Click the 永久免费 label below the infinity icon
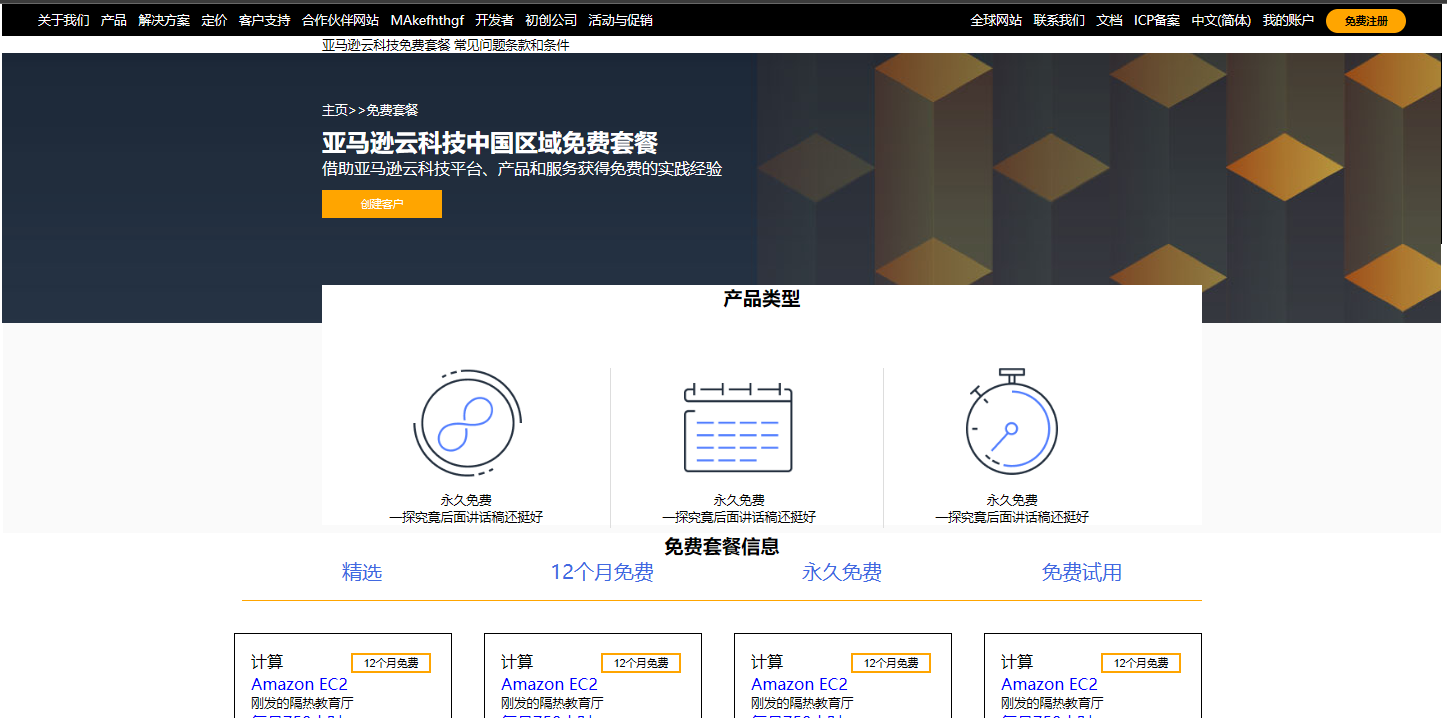1447x718 pixels. (466, 500)
